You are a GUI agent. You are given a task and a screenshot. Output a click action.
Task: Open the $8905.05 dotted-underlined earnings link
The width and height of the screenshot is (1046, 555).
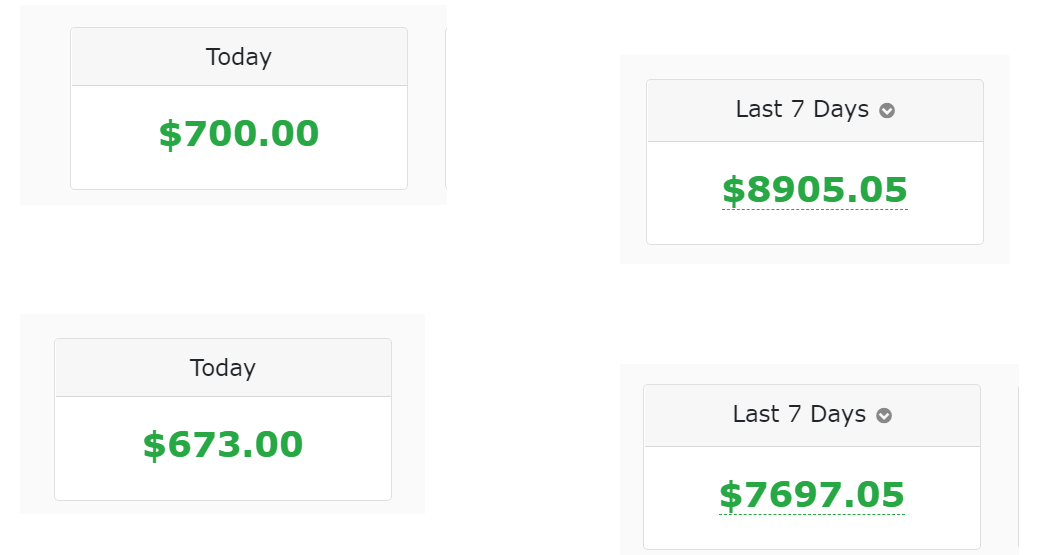click(815, 190)
